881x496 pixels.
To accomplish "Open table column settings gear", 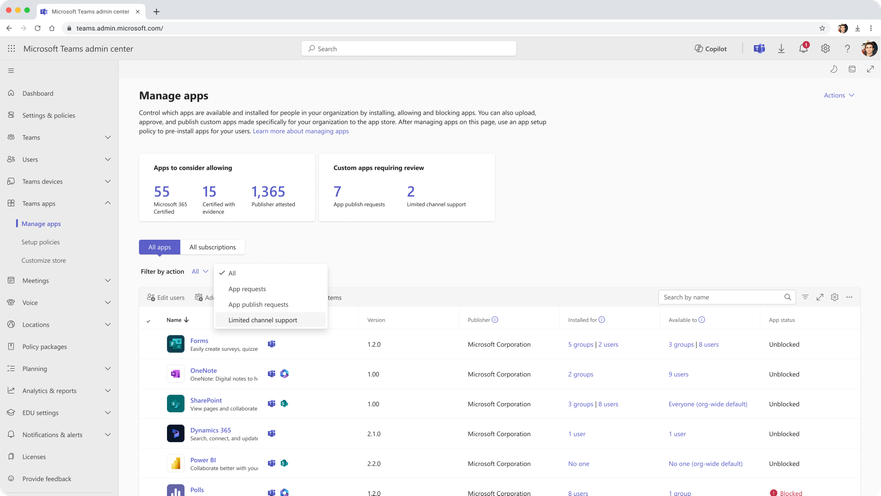I will pos(834,297).
